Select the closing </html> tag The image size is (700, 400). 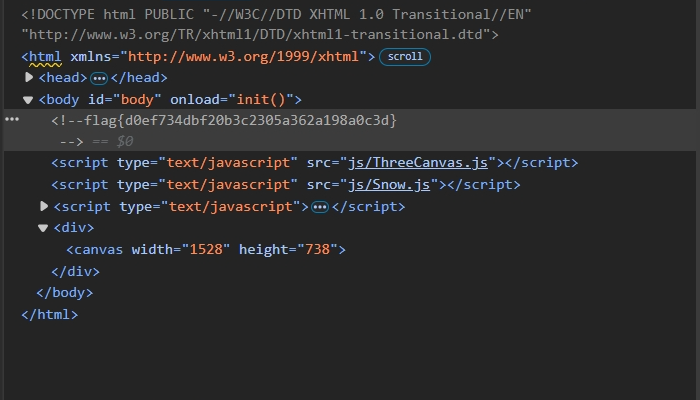[x=50, y=315]
